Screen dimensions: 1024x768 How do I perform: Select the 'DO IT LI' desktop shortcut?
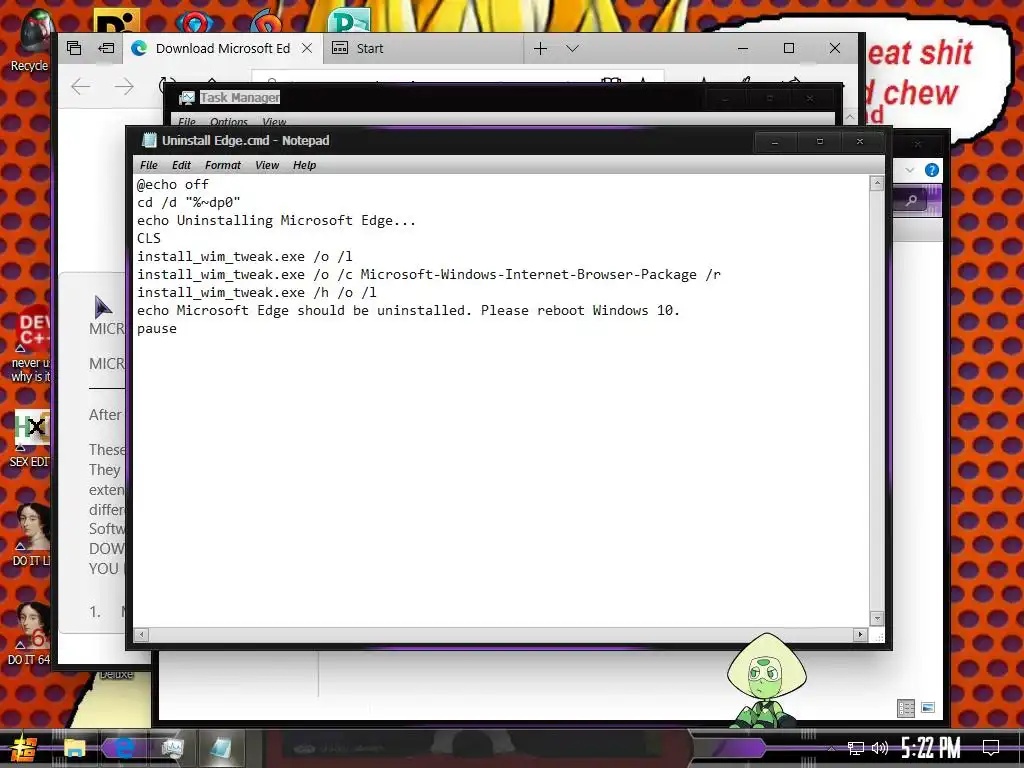point(31,534)
